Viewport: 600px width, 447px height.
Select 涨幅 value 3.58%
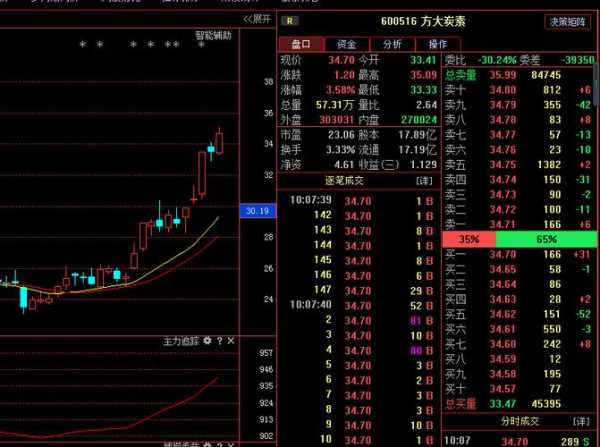pyautogui.click(x=340, y=90)
